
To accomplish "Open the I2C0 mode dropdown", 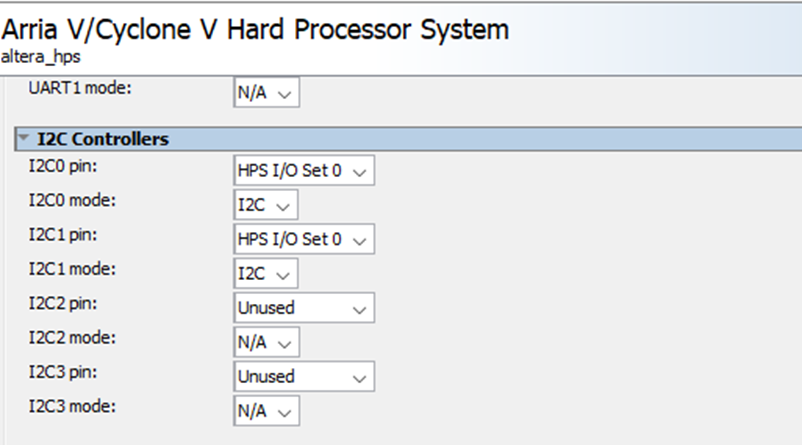I will point(266,206).
